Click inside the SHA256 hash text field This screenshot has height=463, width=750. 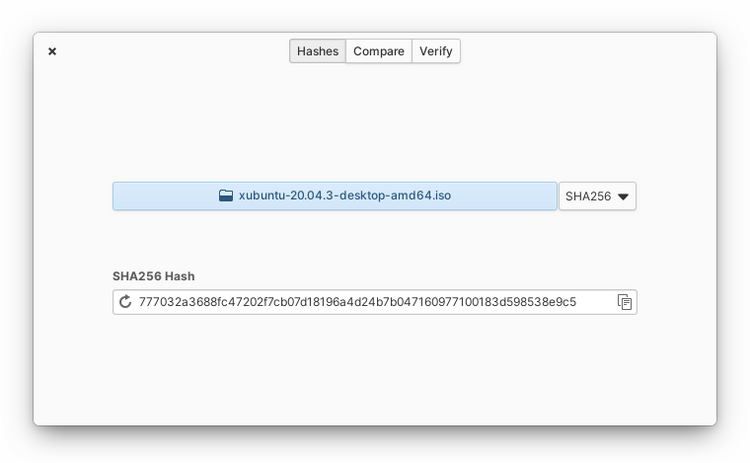375,302
